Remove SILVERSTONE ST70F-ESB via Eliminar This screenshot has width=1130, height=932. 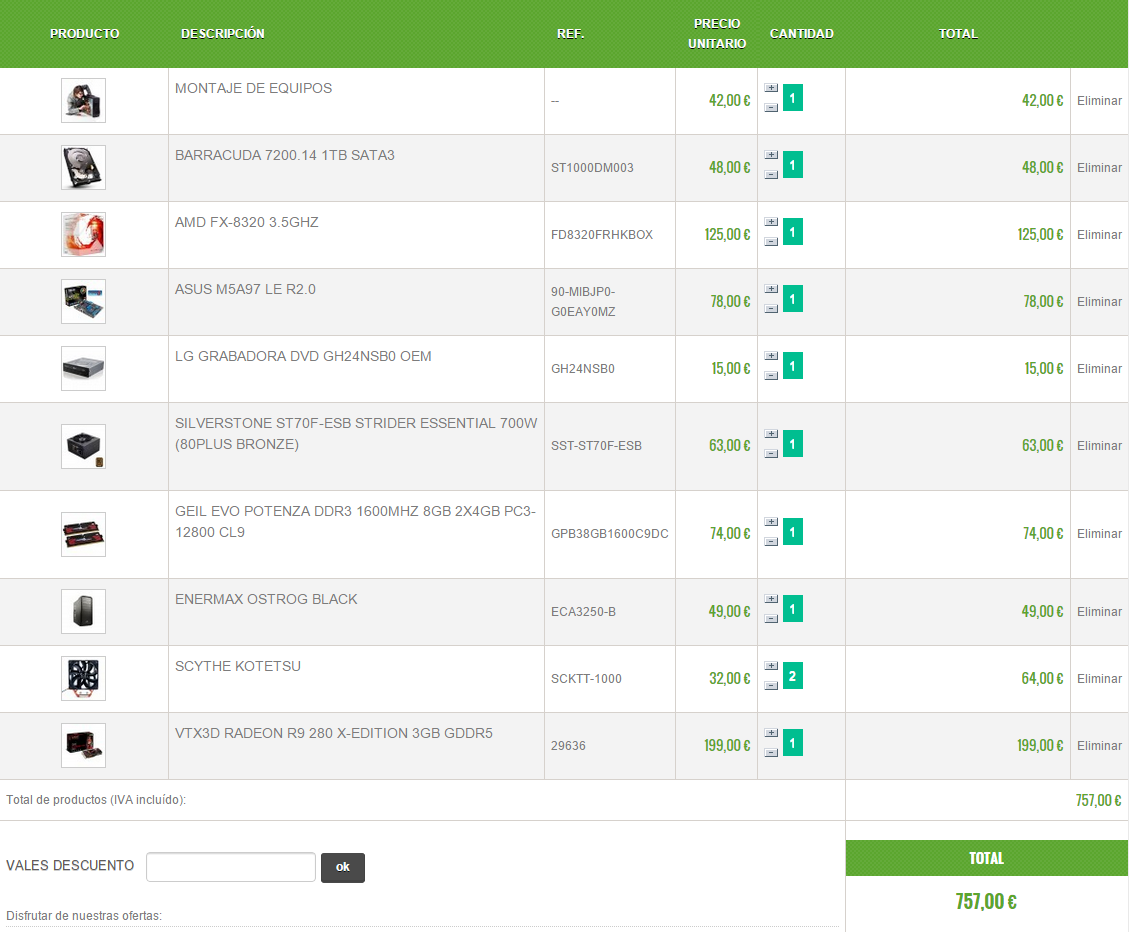pos(1099,446)
